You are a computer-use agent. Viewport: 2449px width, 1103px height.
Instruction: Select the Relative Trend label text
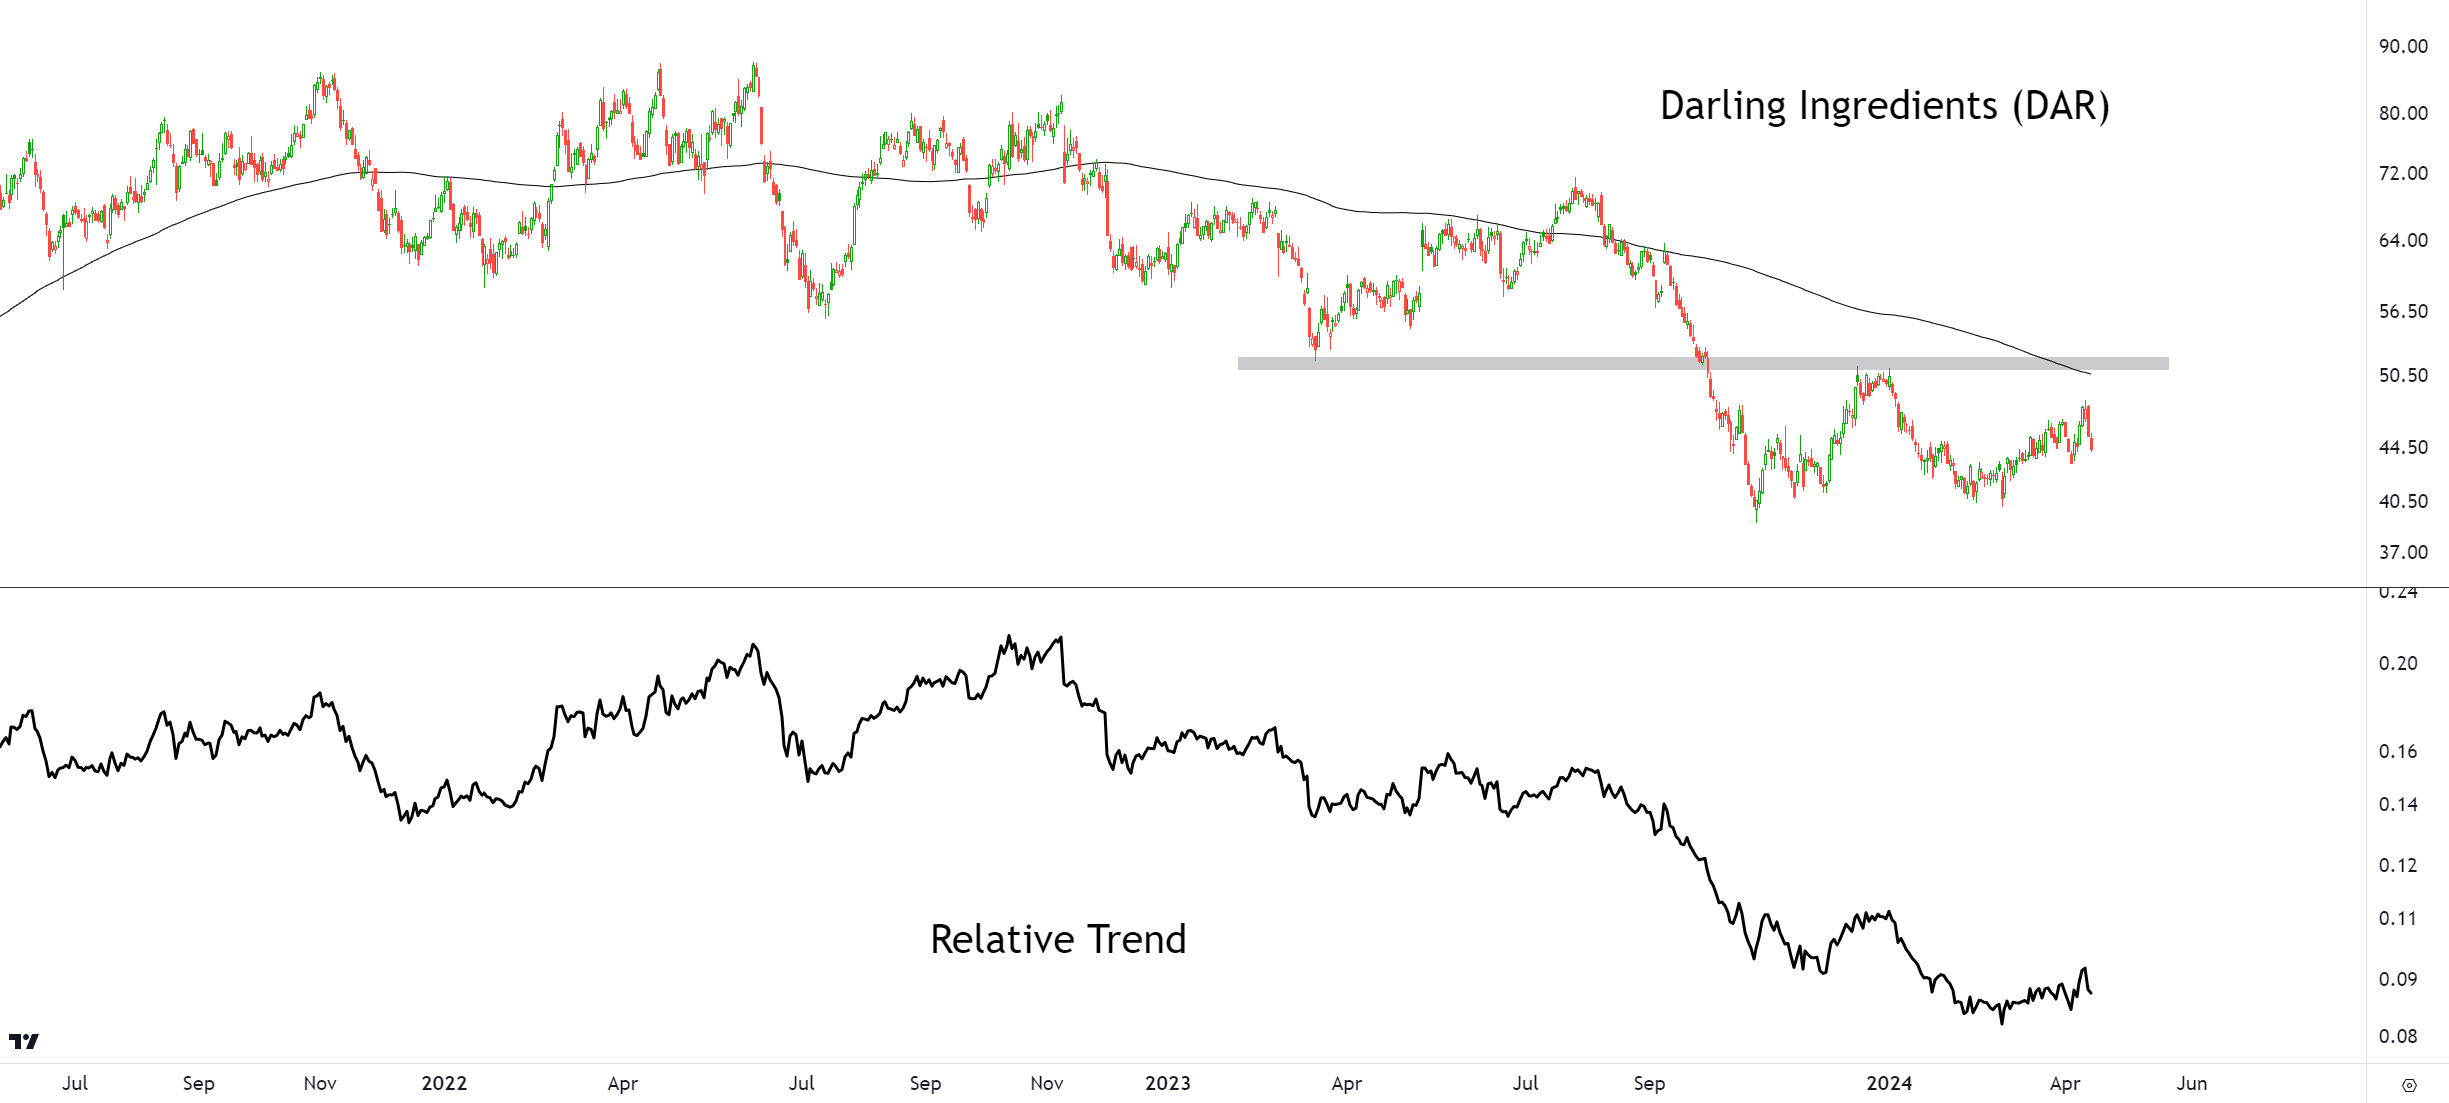pos(1058,939)
